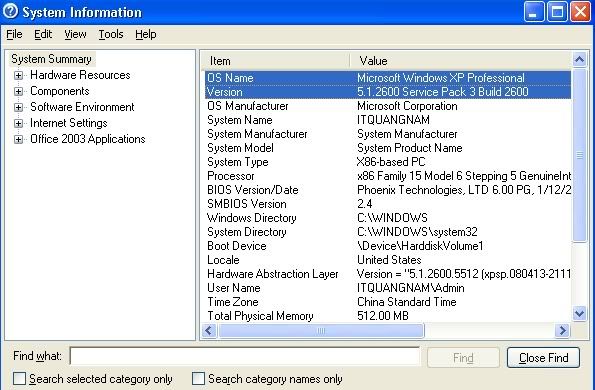Click the Find button
This screenshot has height=390, width=595.
pos(463,357)
